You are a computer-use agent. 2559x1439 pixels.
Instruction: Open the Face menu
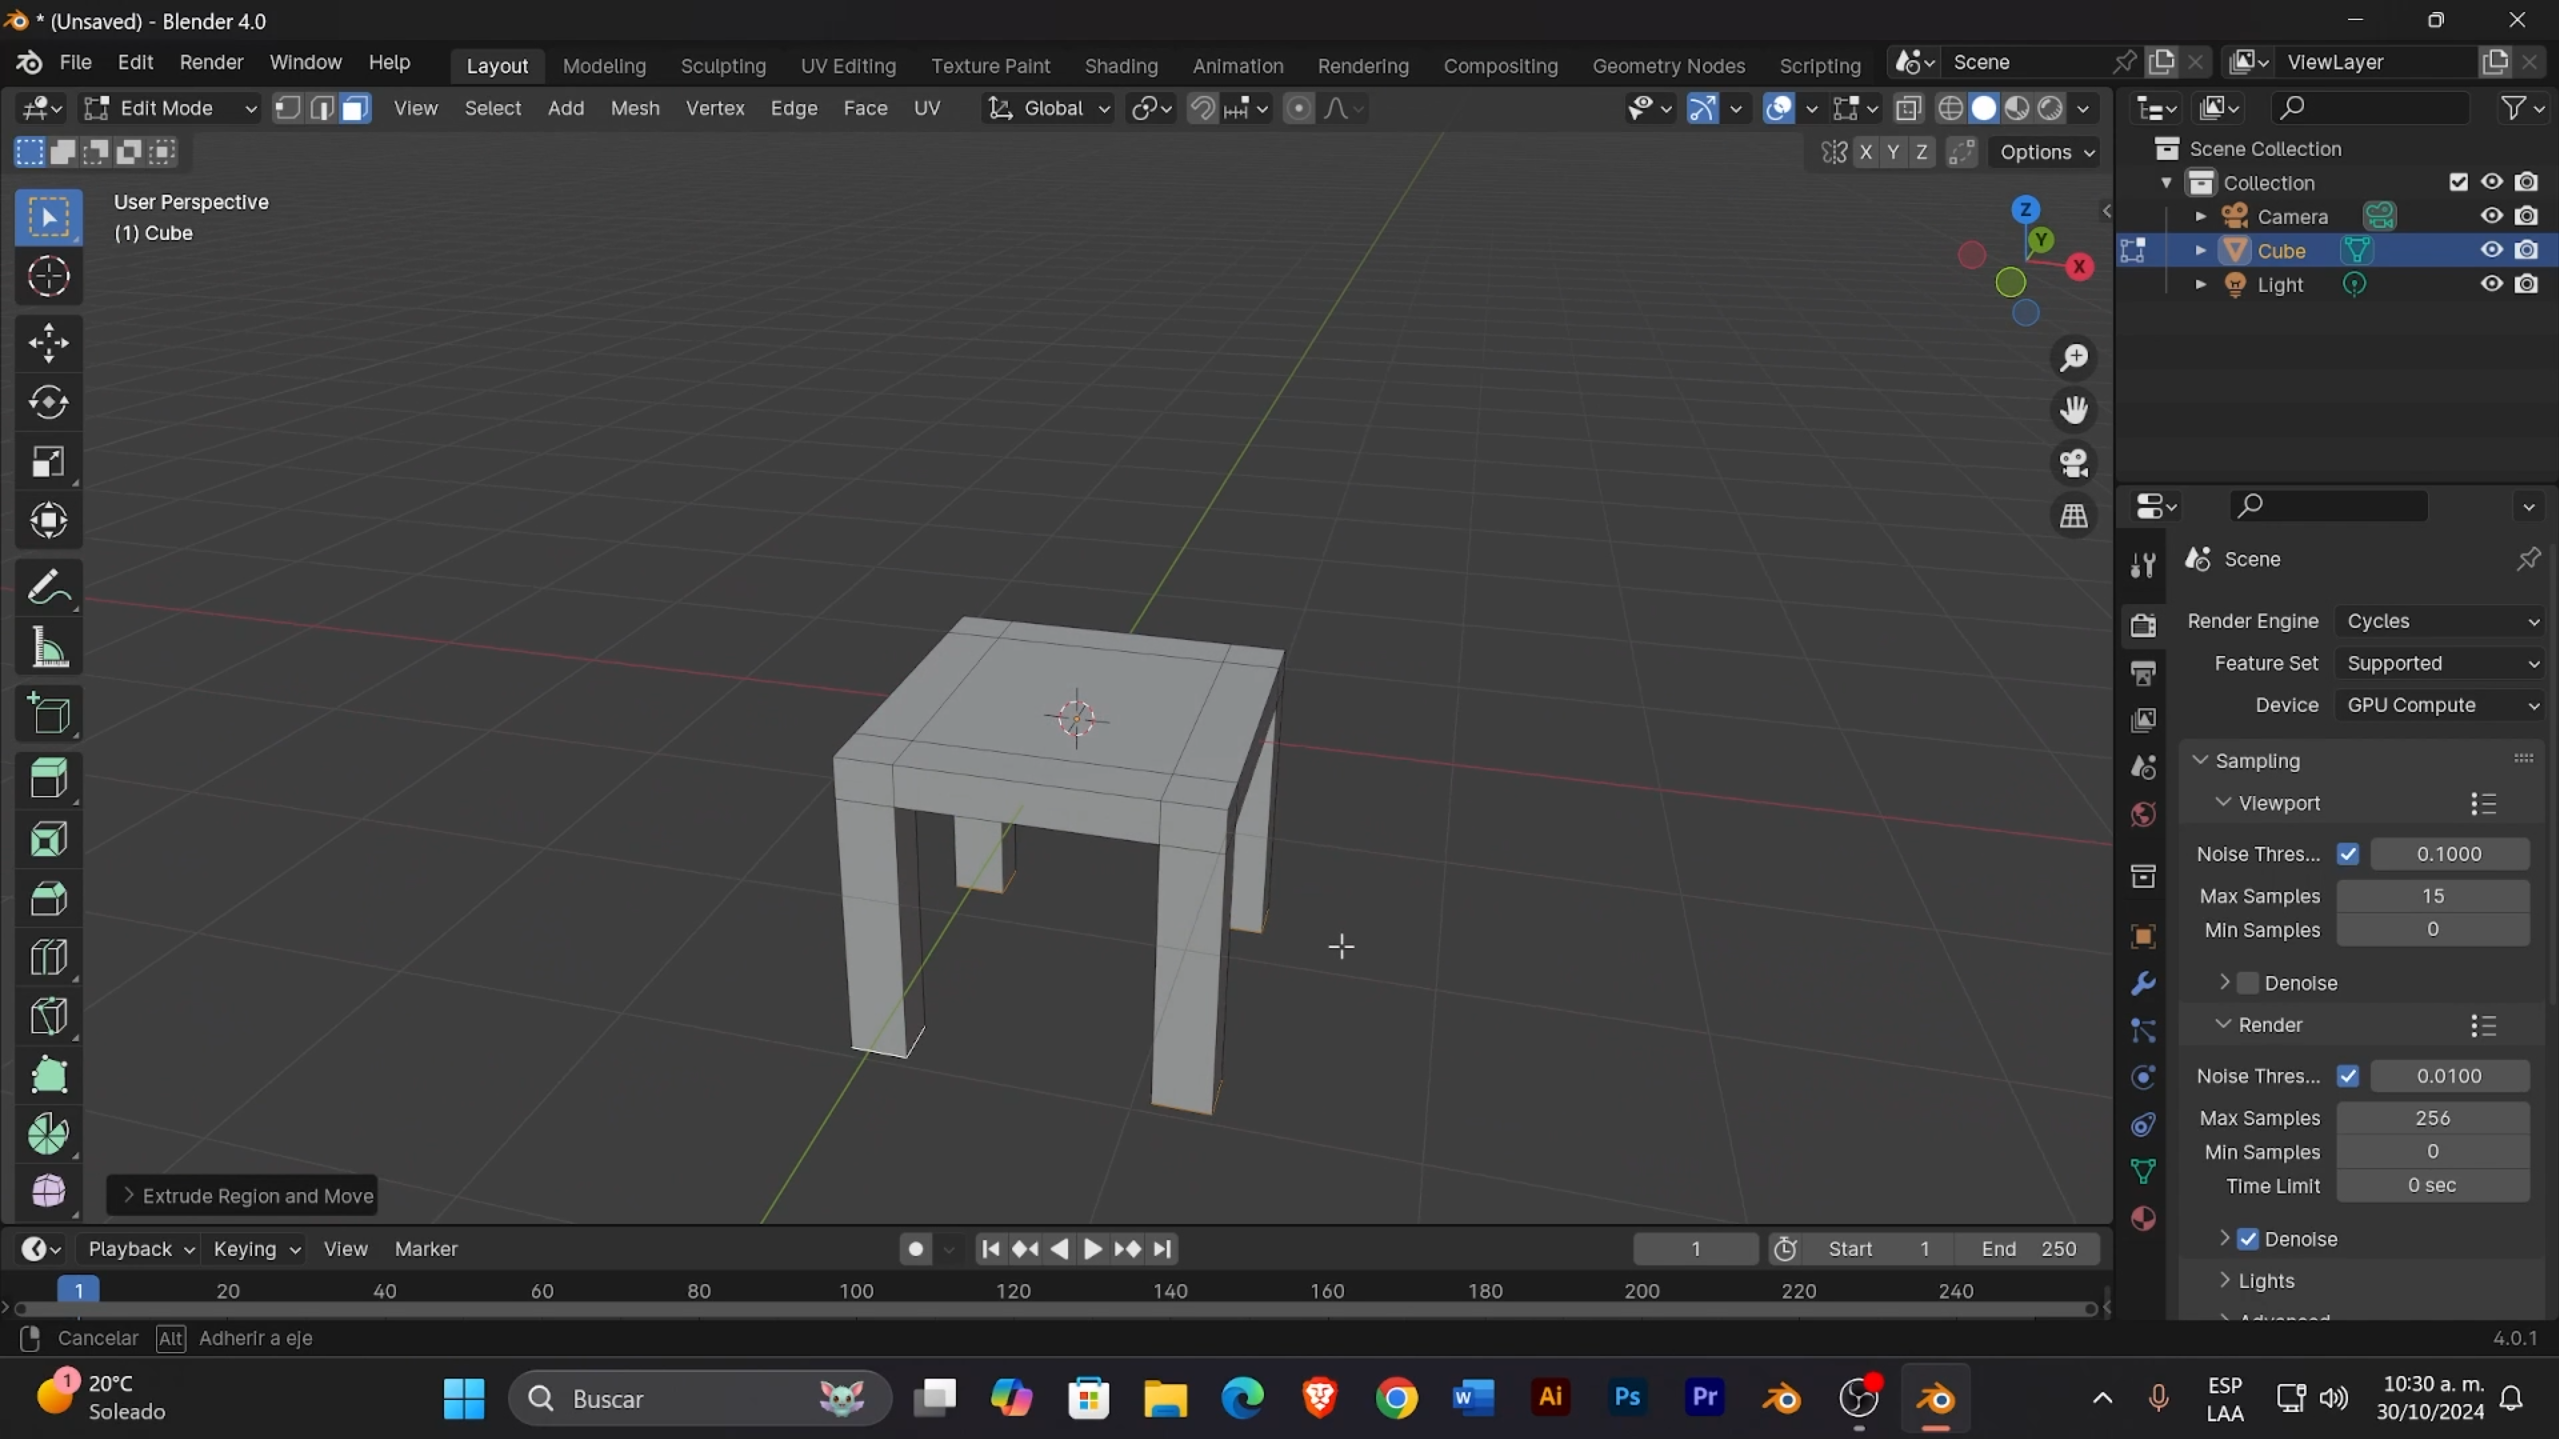tap(865, 108)
